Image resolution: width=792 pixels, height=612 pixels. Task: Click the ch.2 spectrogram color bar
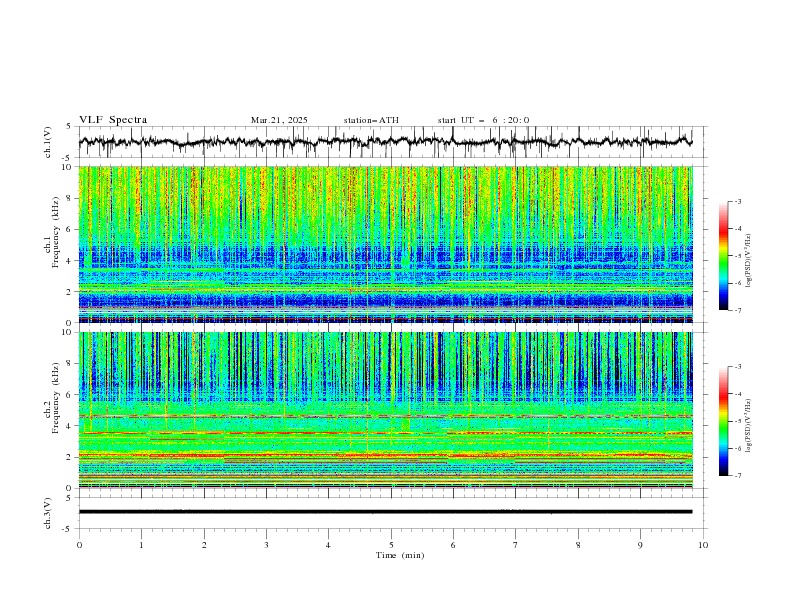point(723,421)
